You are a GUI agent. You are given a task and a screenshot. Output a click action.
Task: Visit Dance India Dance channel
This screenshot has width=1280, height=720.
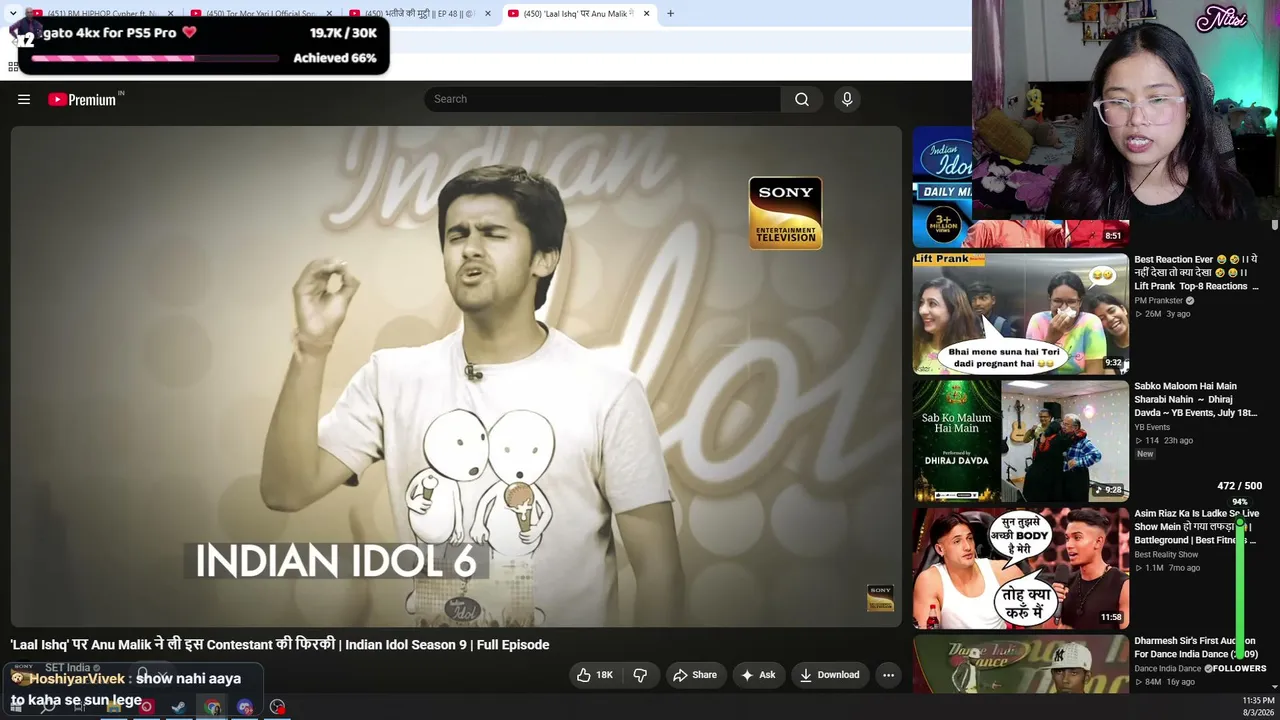[x=1167, y=668]
